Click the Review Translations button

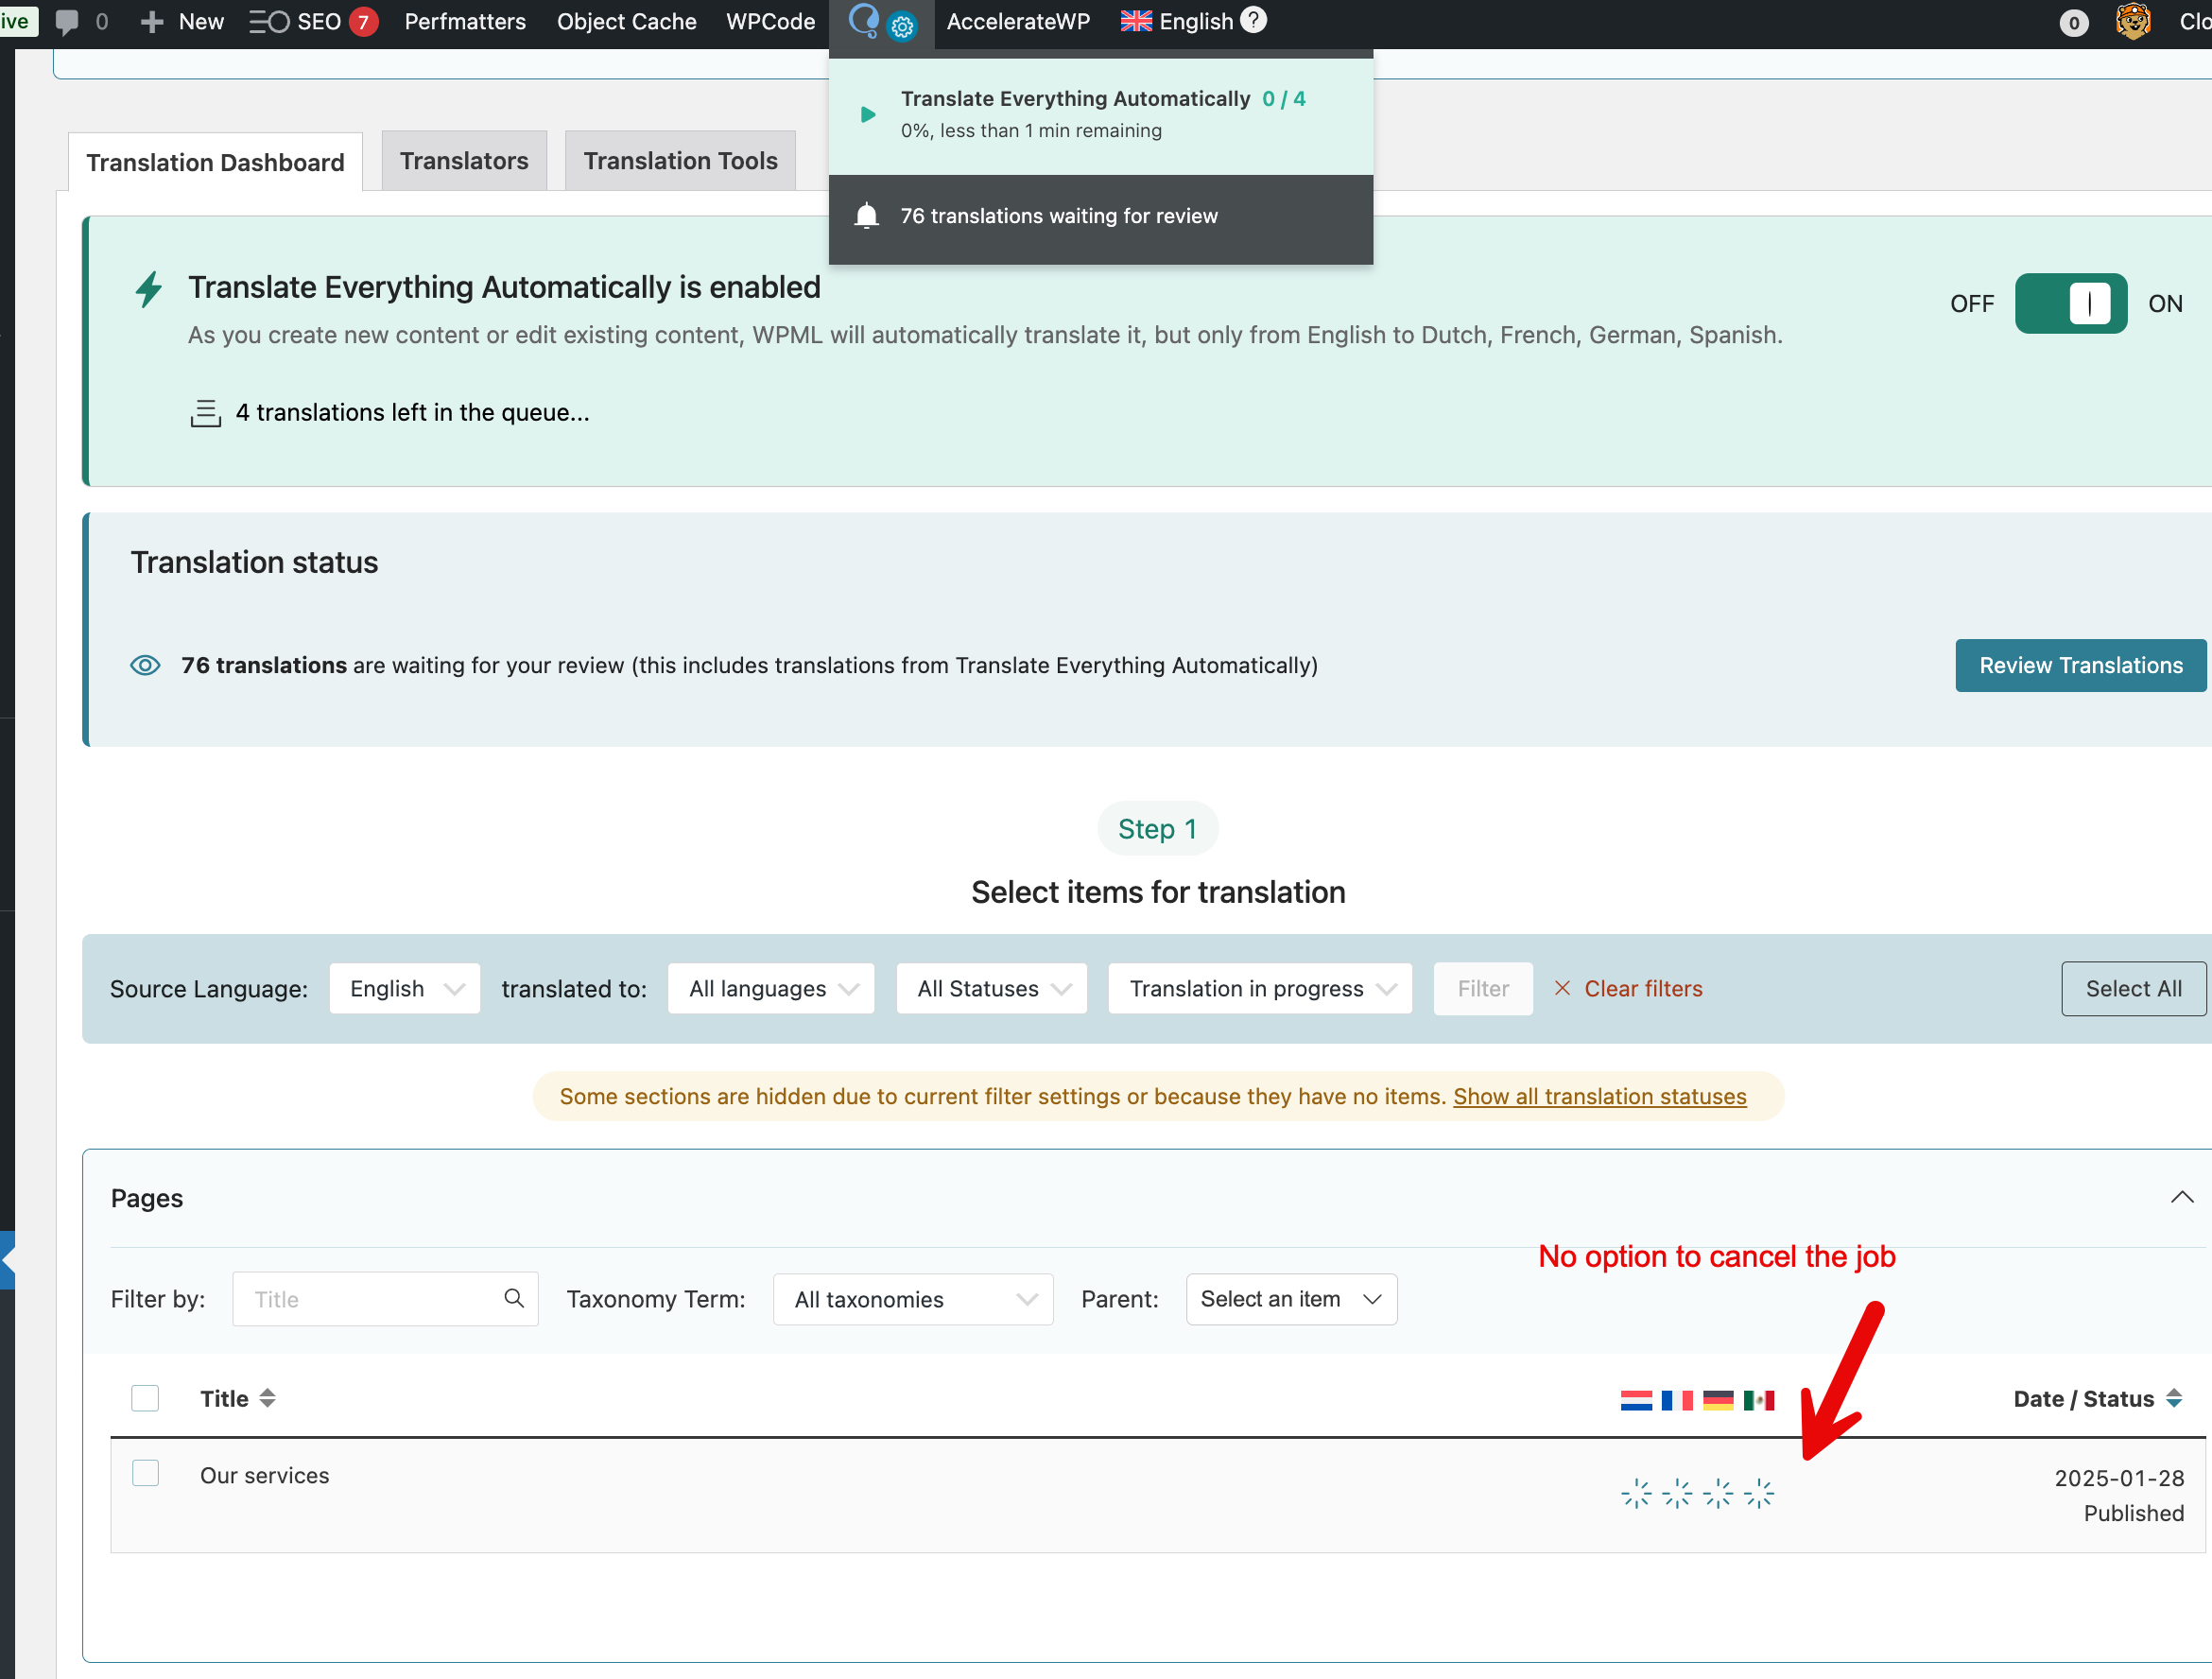coord(2080,665)
